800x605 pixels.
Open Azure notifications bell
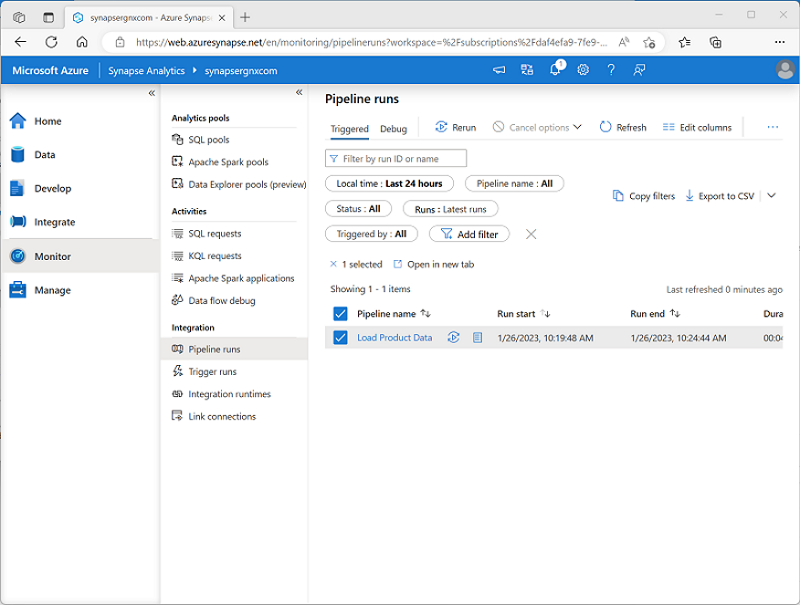click(555, 70)
